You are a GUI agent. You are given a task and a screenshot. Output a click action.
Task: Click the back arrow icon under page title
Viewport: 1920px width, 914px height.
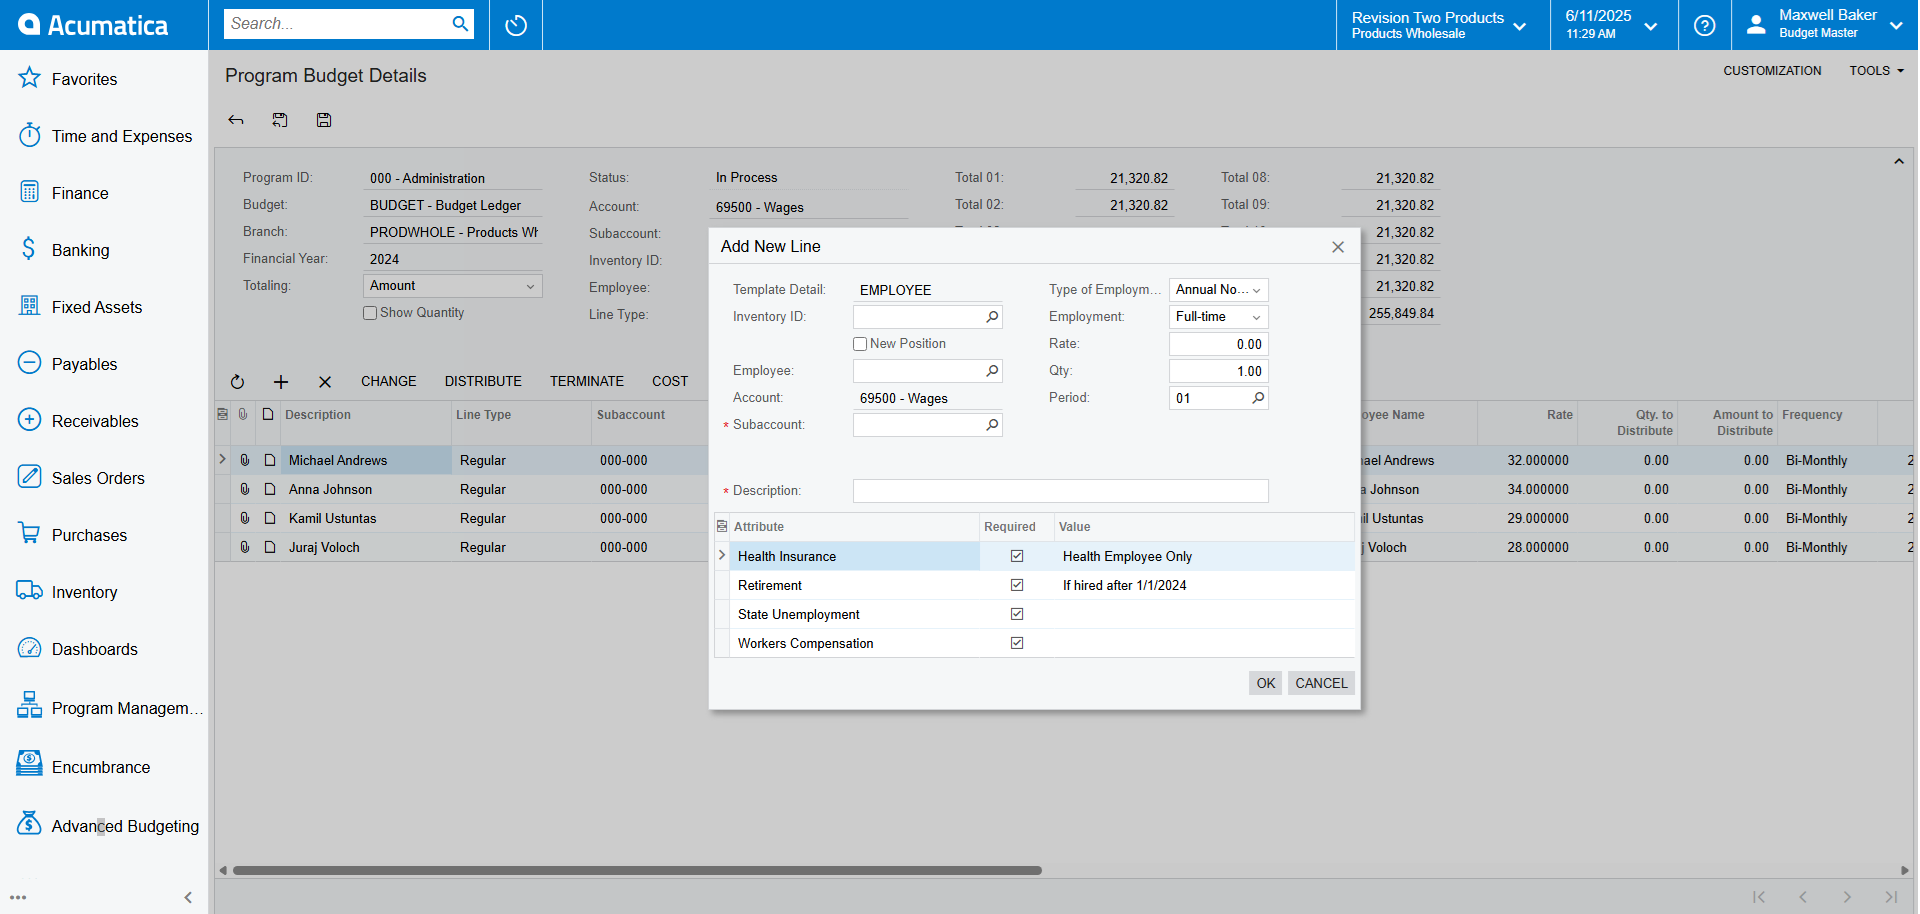pyautogui.click(x=236, y=120)
